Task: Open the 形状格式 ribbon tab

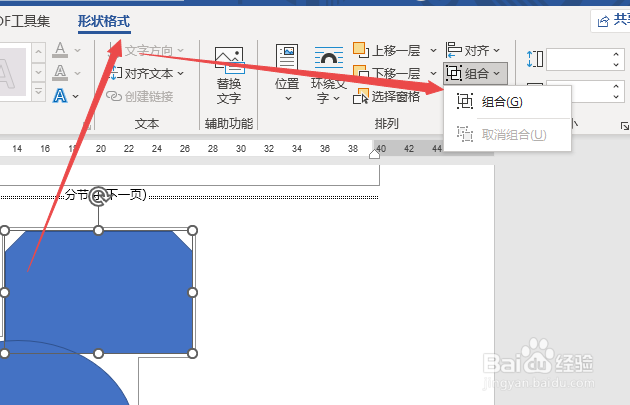Action: (x=104, y=21)
